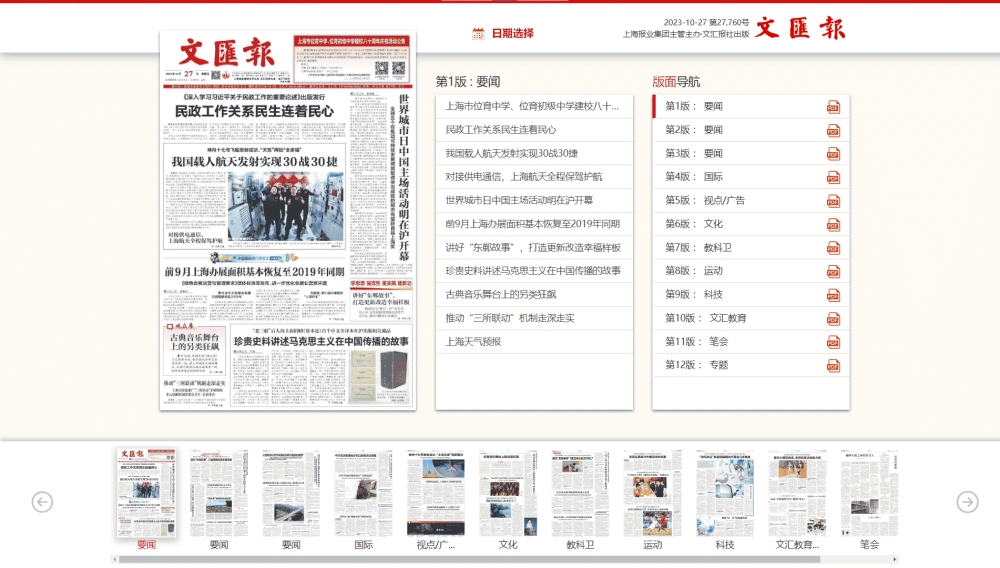Open the 笔会 page thumbnail

pos(869,492)
